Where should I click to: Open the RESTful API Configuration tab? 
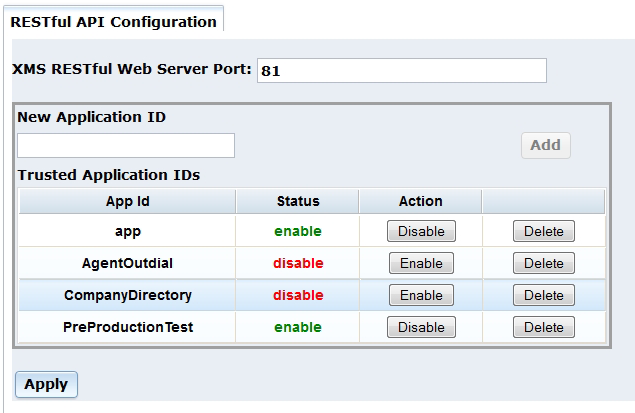click(x=113, y=21)
